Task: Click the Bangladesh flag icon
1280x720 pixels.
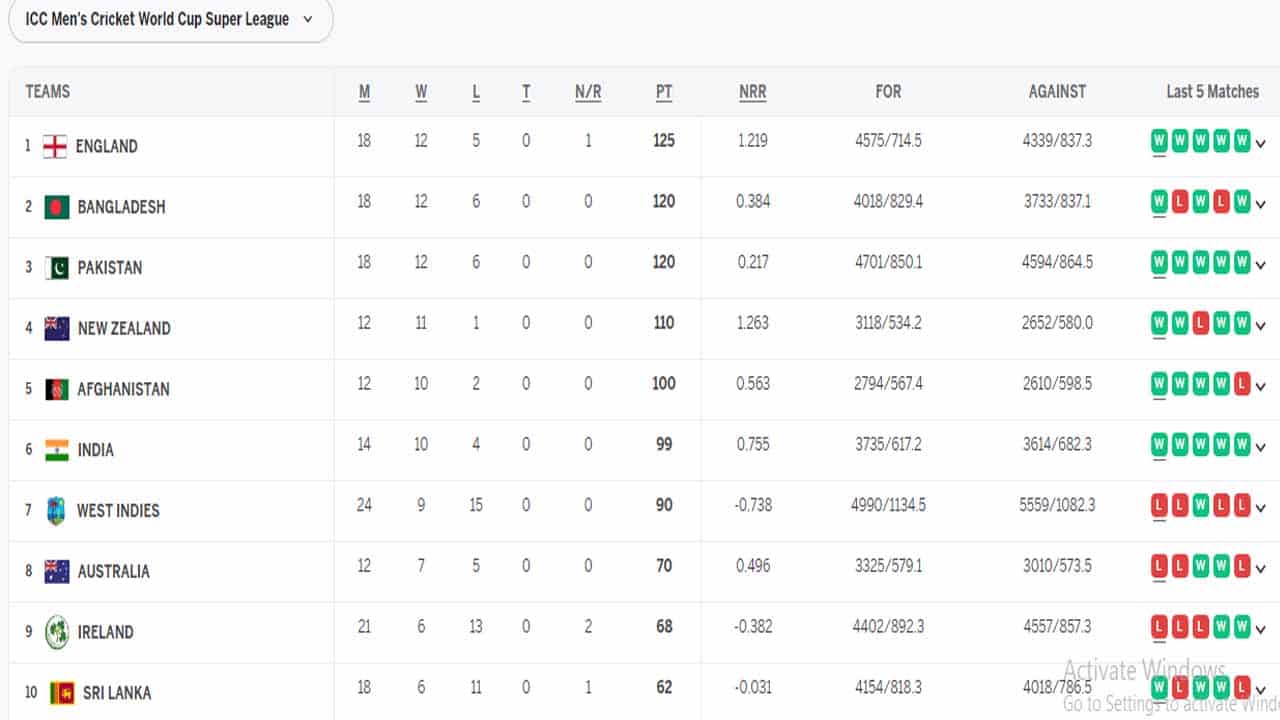Action: coord(57,207)
